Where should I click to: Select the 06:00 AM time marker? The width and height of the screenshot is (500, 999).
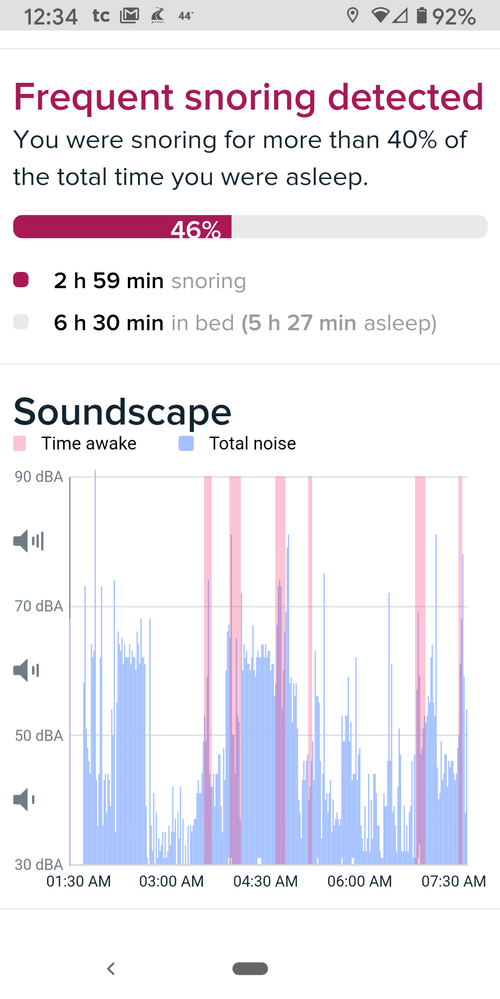(x=359, y=882)
